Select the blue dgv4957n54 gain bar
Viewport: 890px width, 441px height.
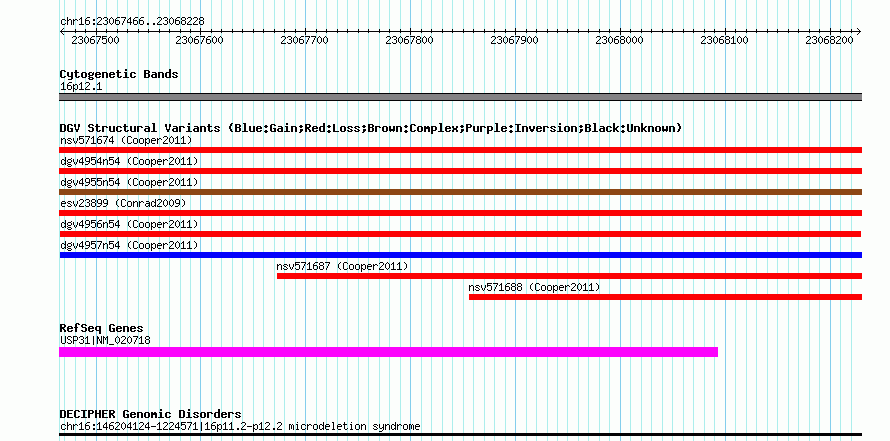pyautogui.click(x=460, y=255)
